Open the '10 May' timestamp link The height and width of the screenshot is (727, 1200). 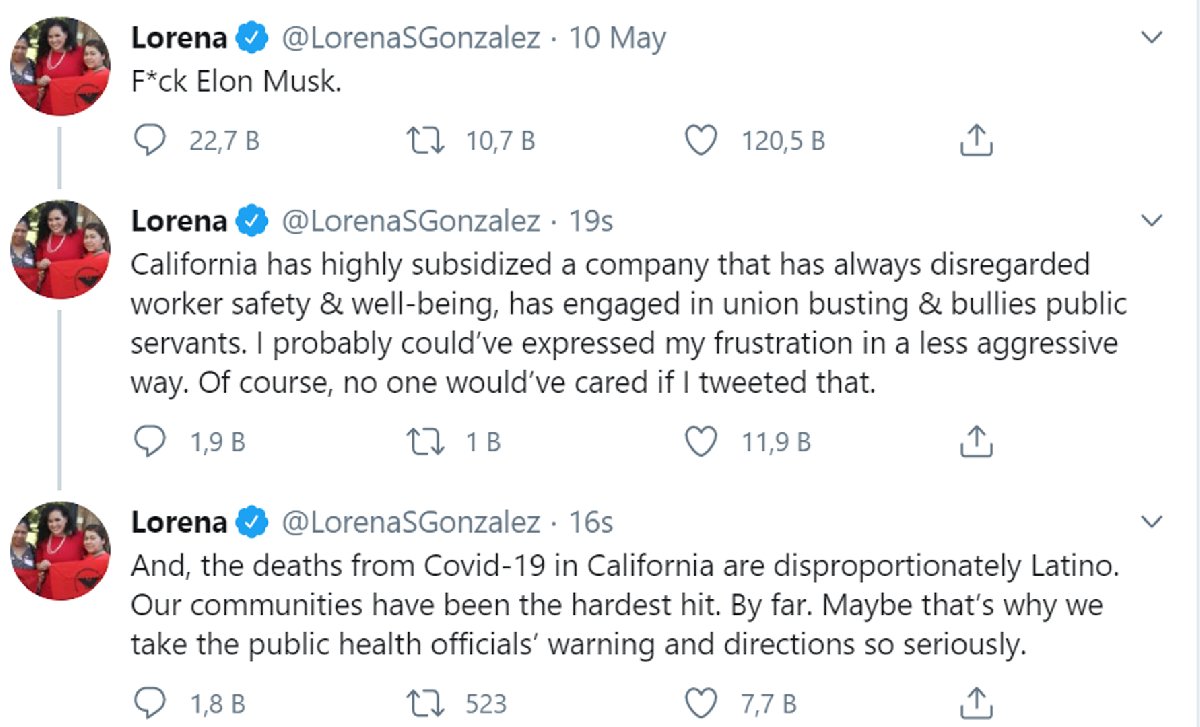tap(617, 39)
